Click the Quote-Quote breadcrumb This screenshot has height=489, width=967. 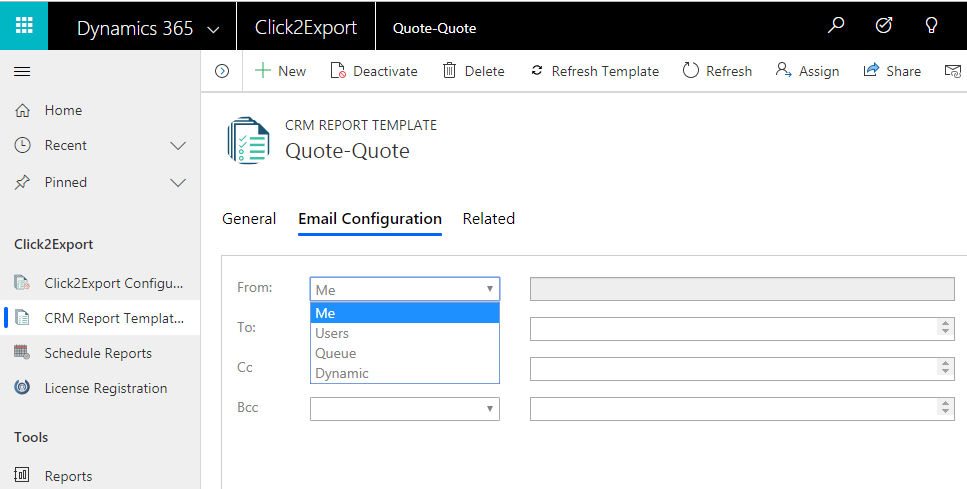tap(434, 28)
